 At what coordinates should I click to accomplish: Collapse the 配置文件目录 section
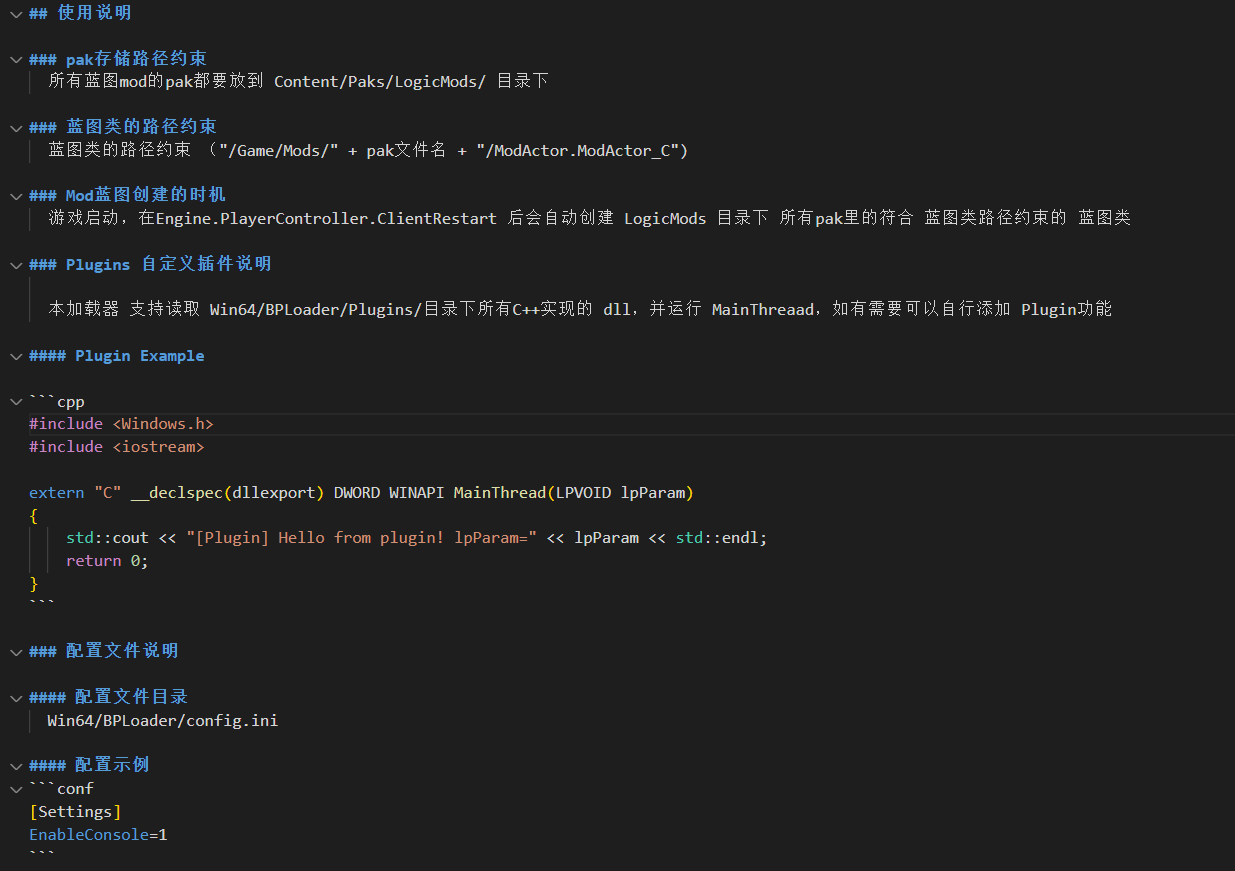click(x=15, y=697)
